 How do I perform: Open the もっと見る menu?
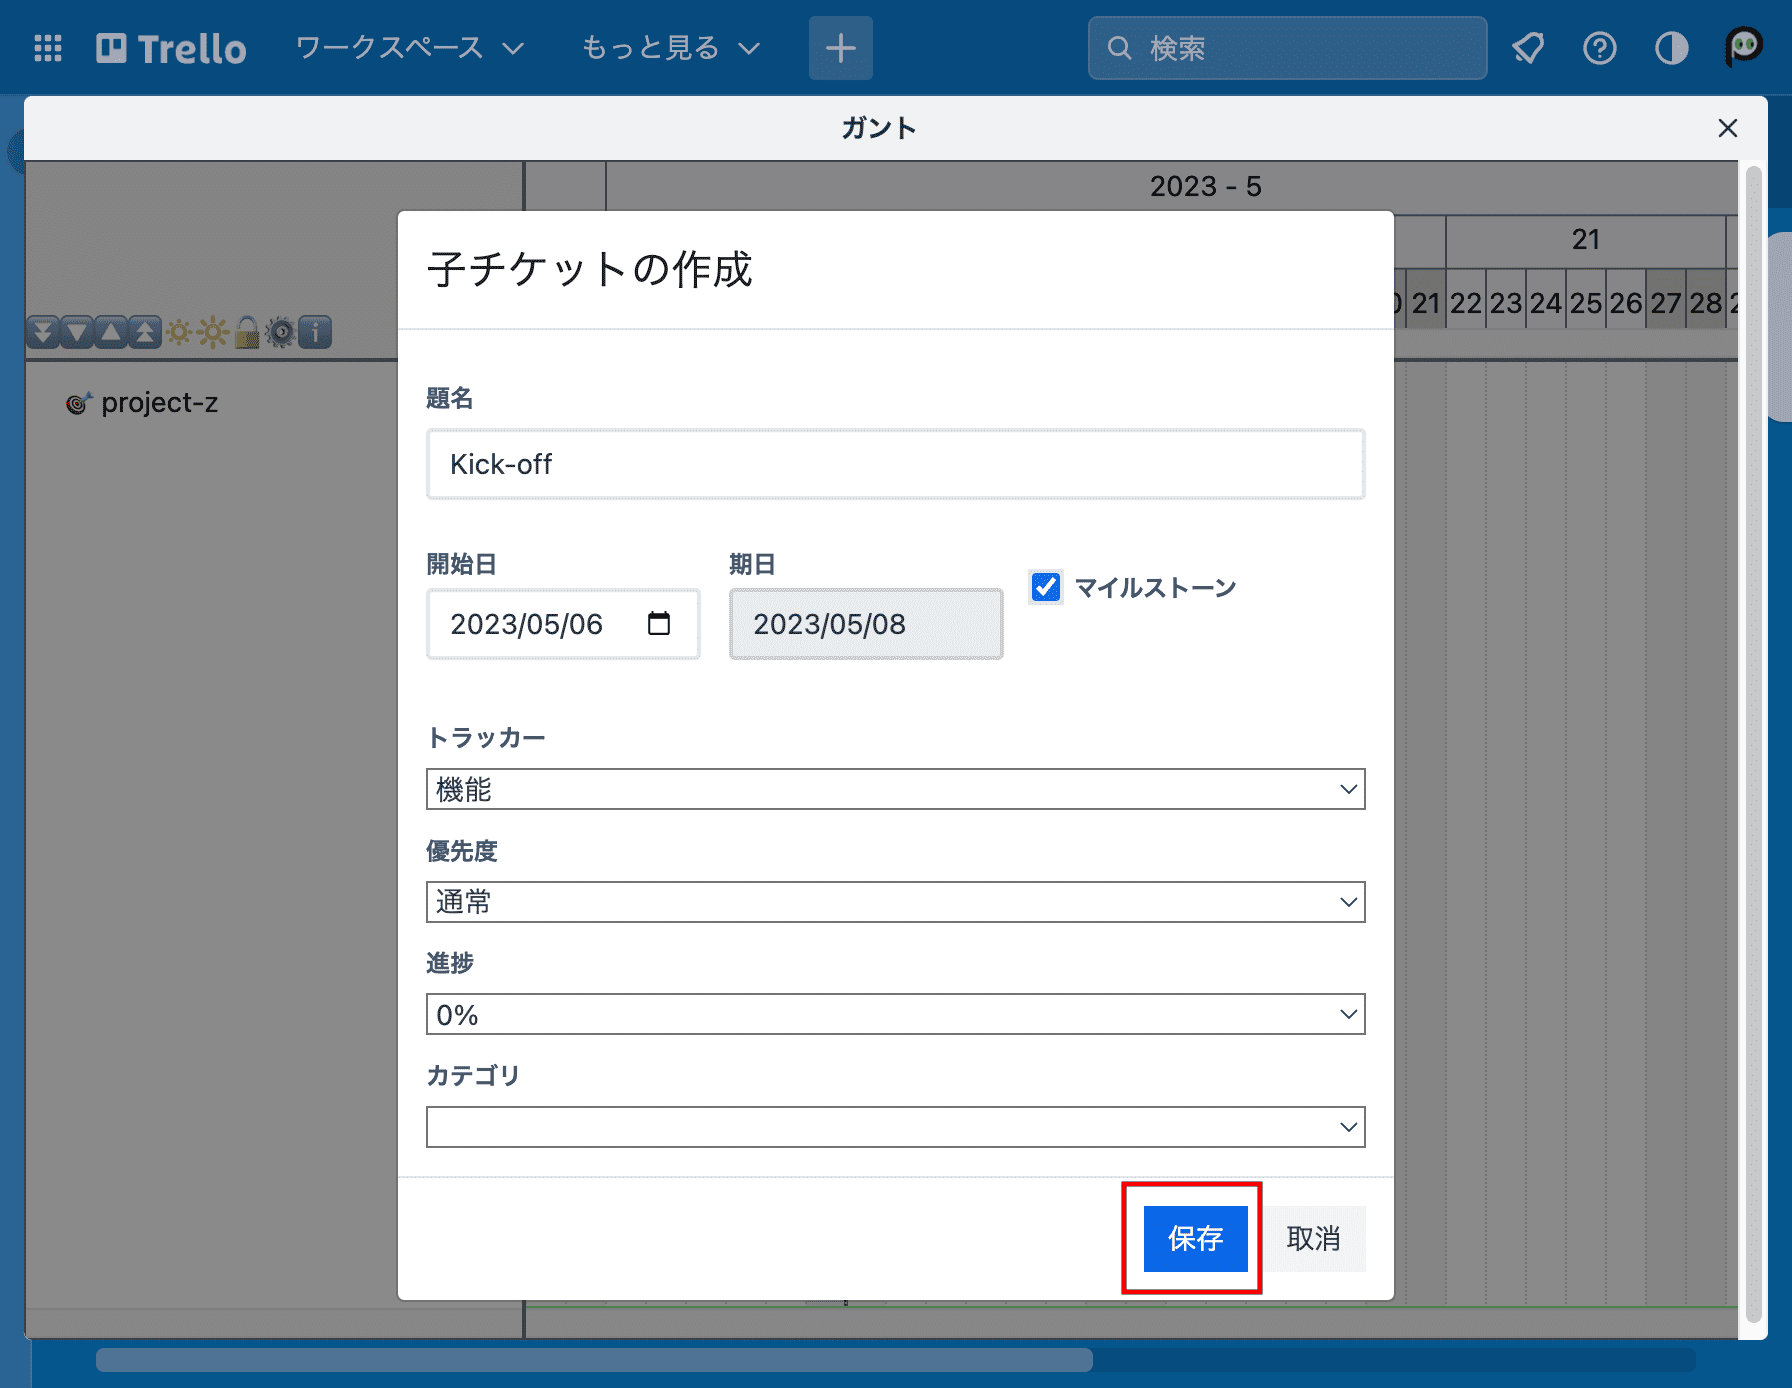click(668, 47)
